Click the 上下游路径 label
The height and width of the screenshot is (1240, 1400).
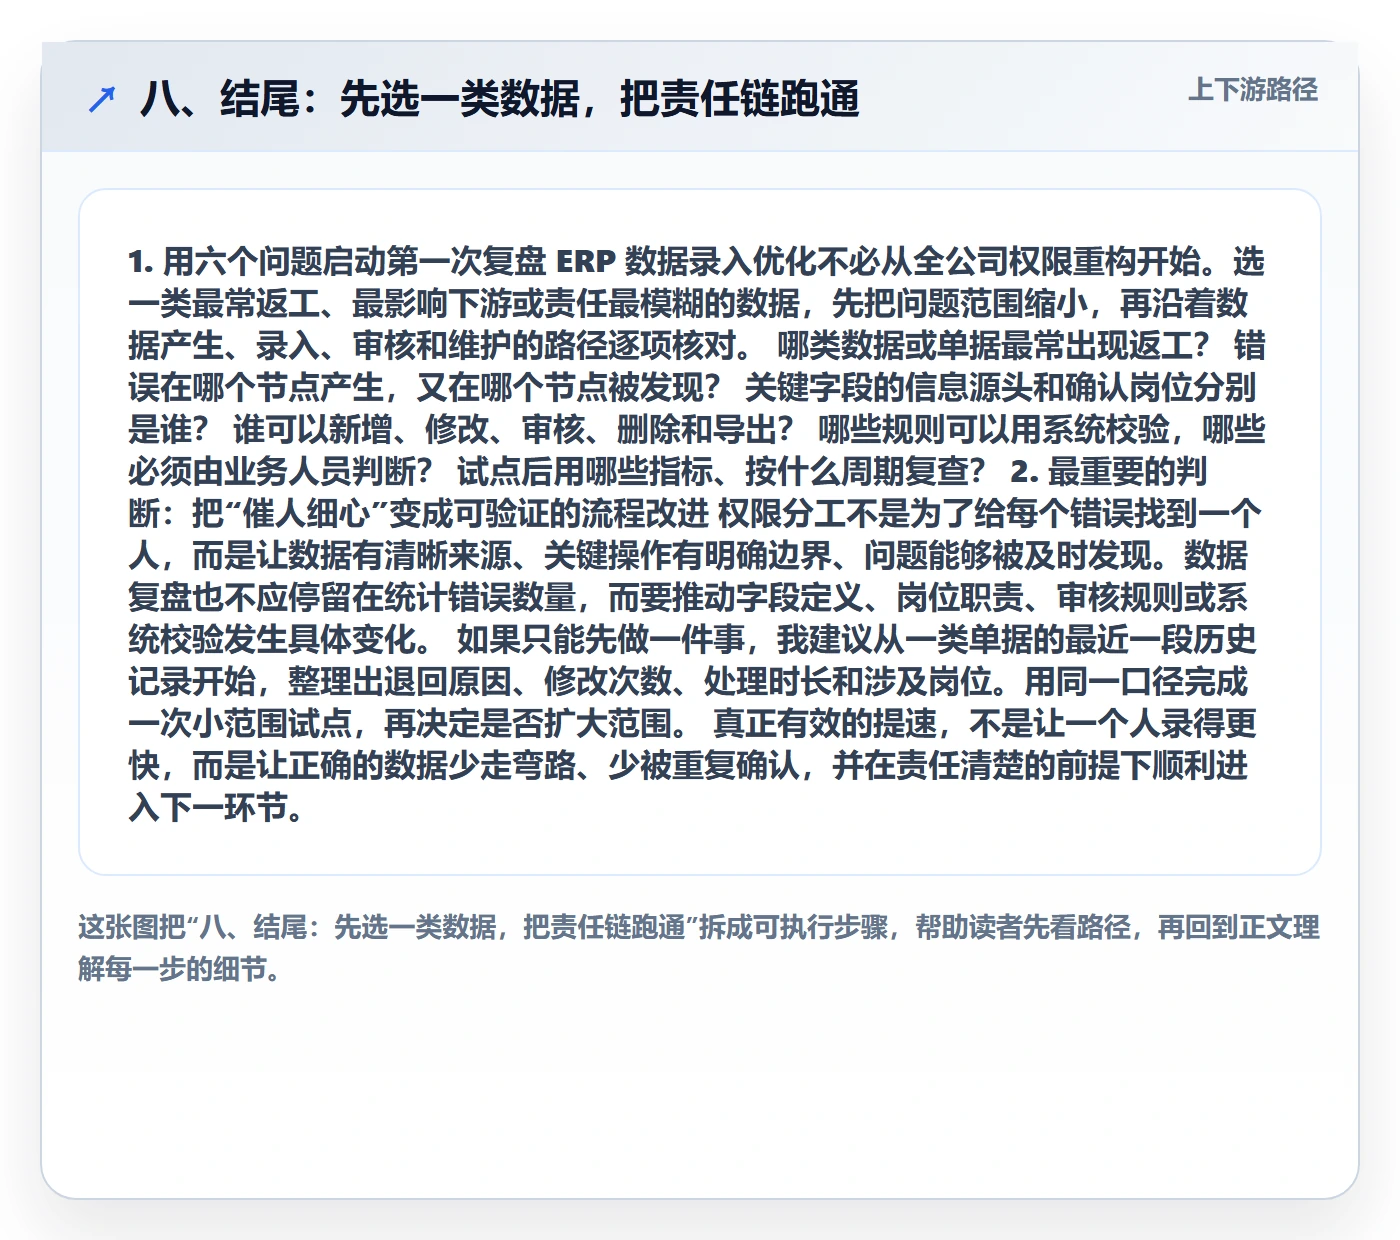[x=1253, y=90]
